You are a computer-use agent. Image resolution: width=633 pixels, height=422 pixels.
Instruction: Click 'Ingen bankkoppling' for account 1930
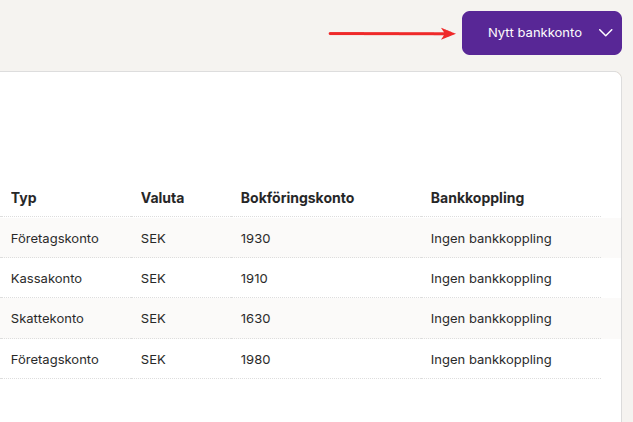point(491,238)
